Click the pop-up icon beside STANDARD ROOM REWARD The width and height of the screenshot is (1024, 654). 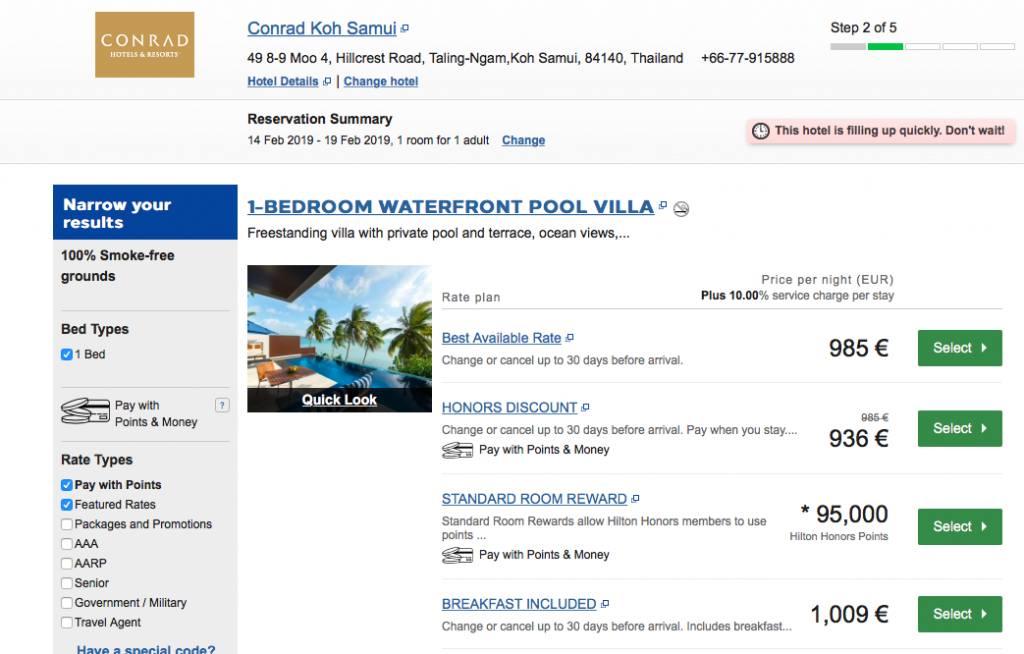pyautogui.click(x=636, y=499)
